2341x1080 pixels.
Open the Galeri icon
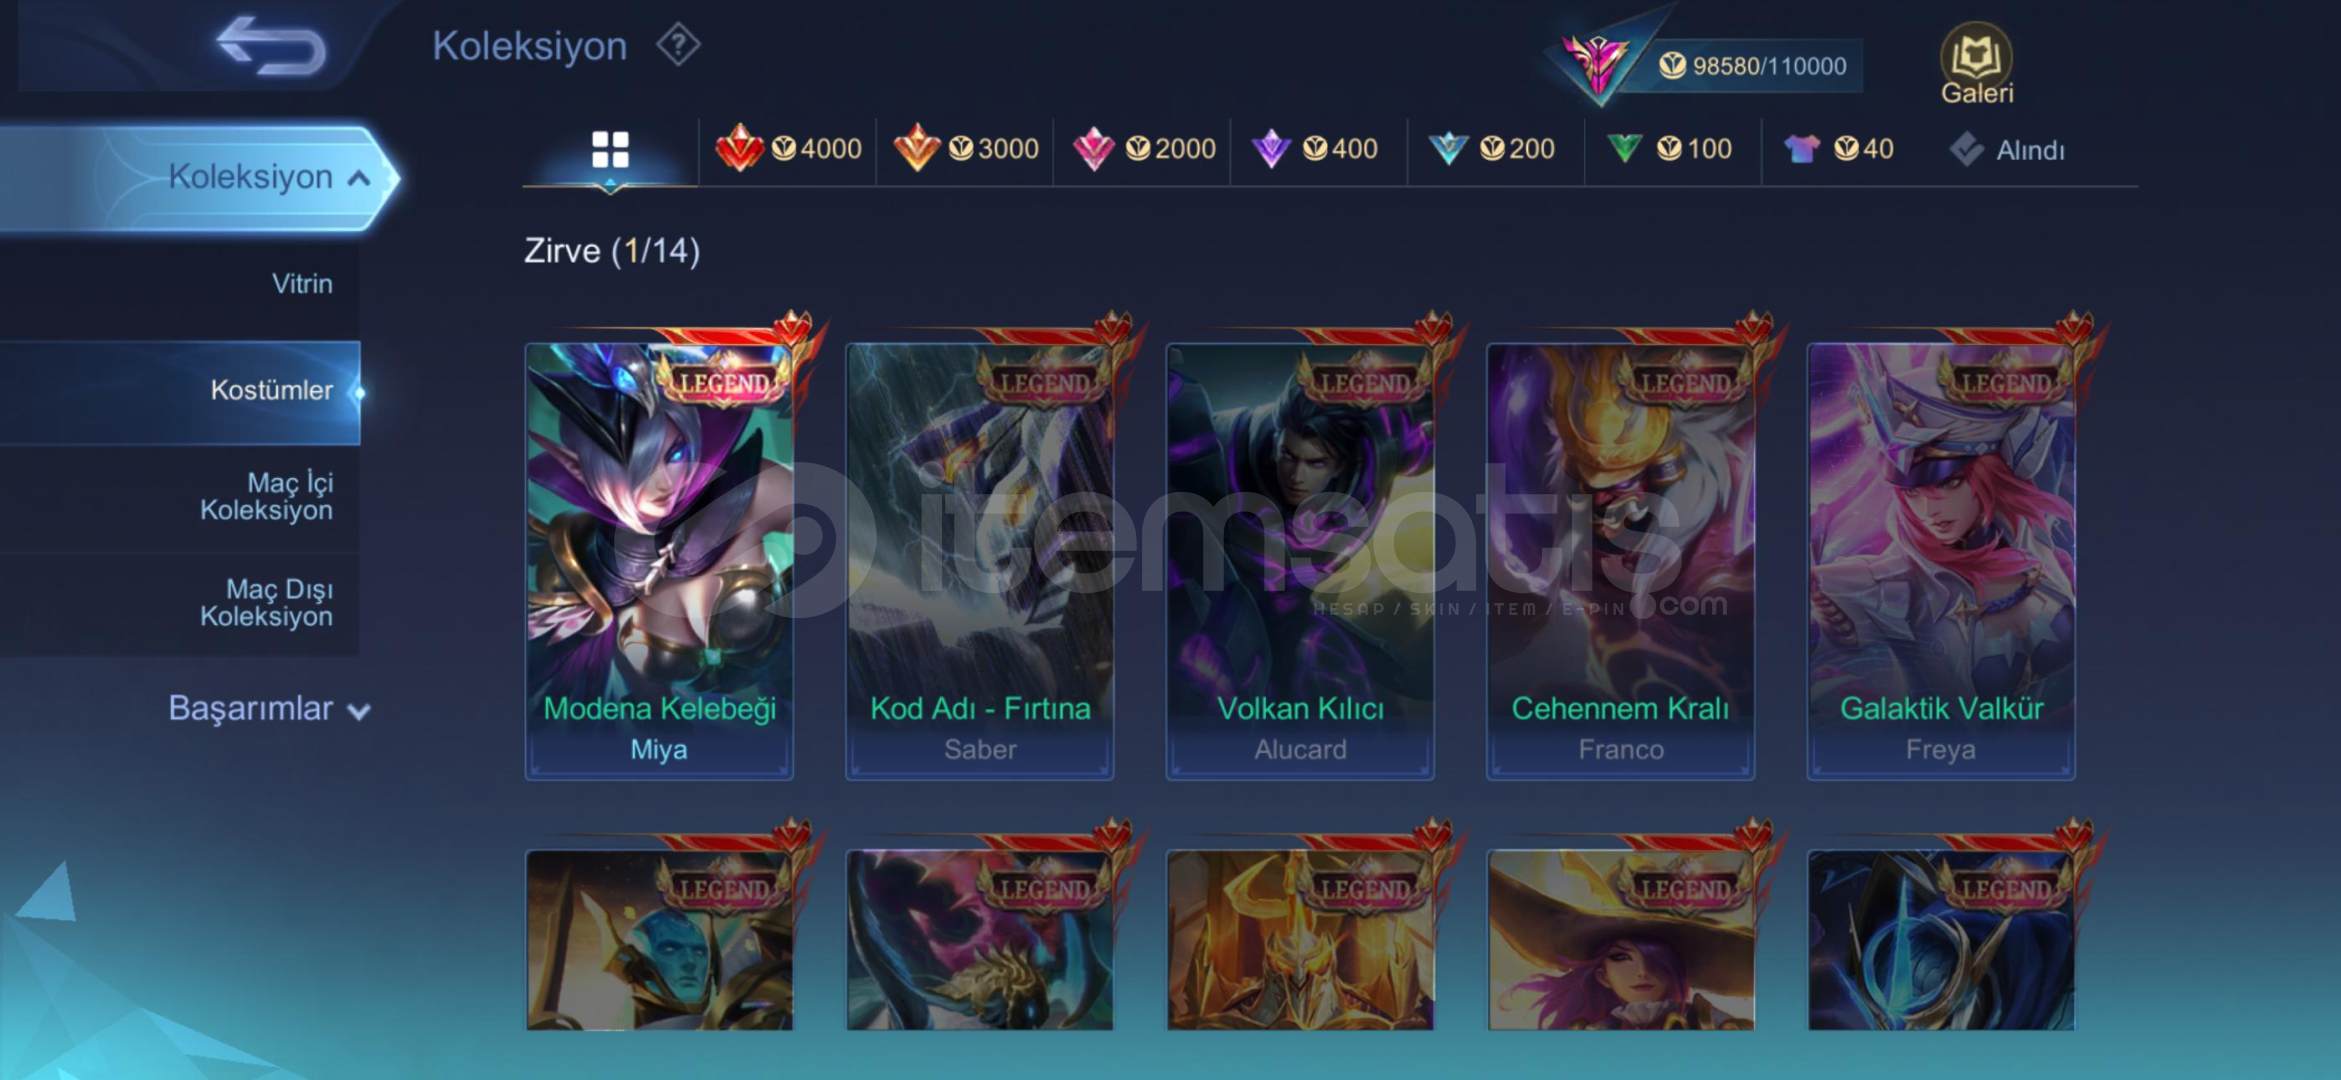(1976, 64)
